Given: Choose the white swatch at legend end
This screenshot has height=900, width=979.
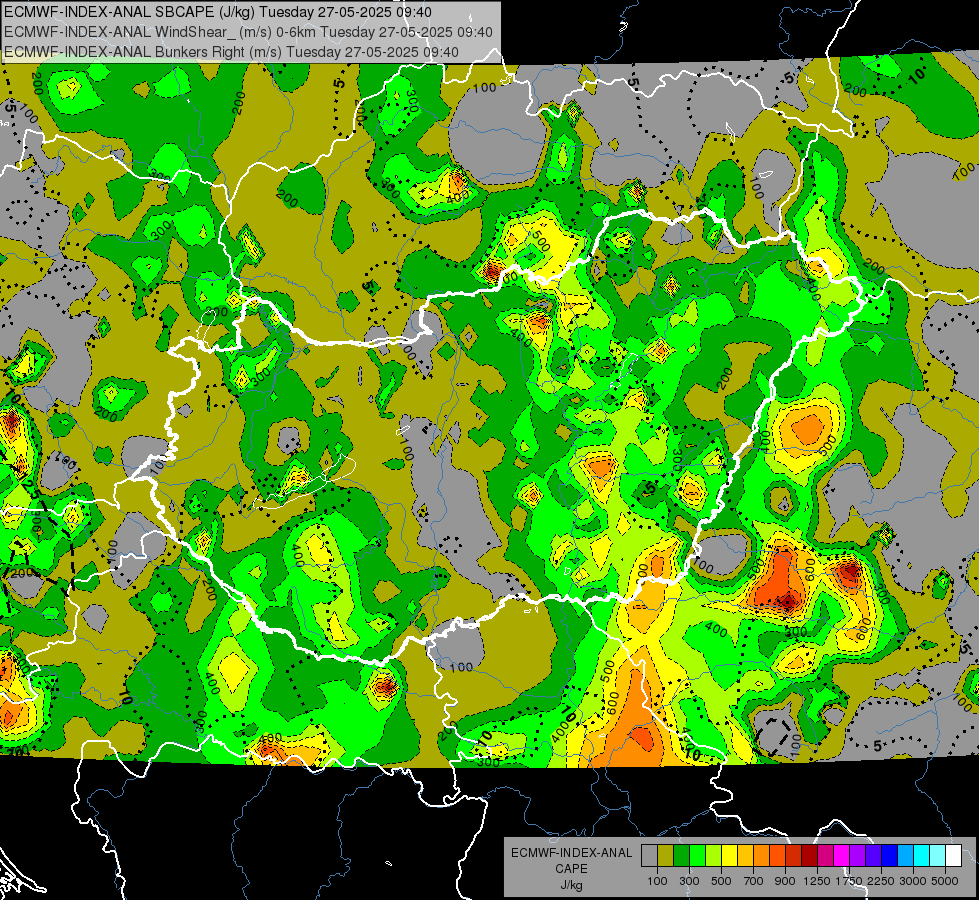Looking at the screenshot, I should pyautogui.click(x=953, y=855).
